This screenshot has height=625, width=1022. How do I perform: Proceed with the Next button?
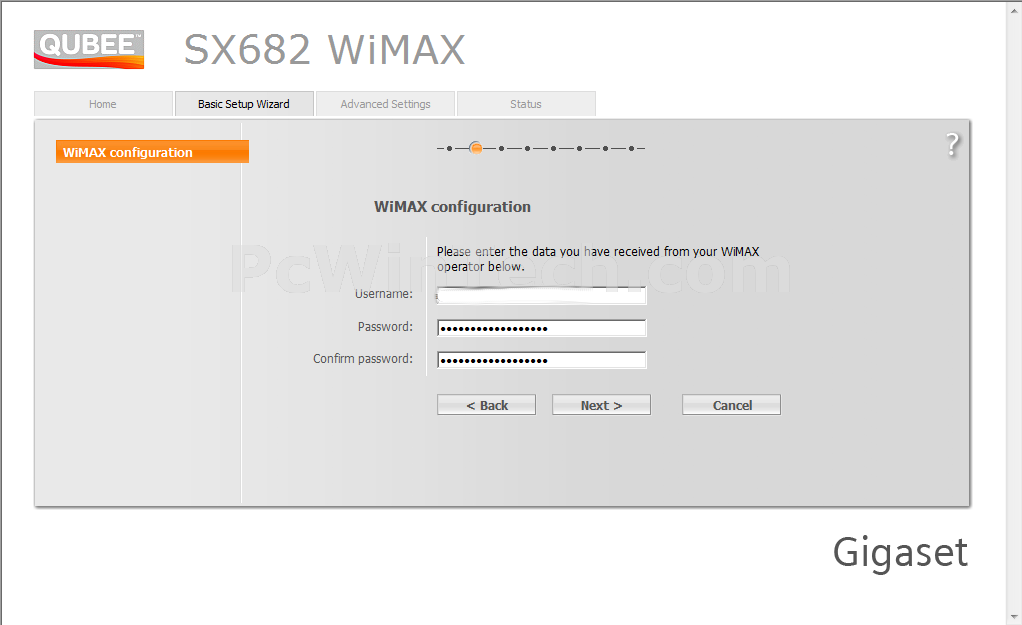601,405
